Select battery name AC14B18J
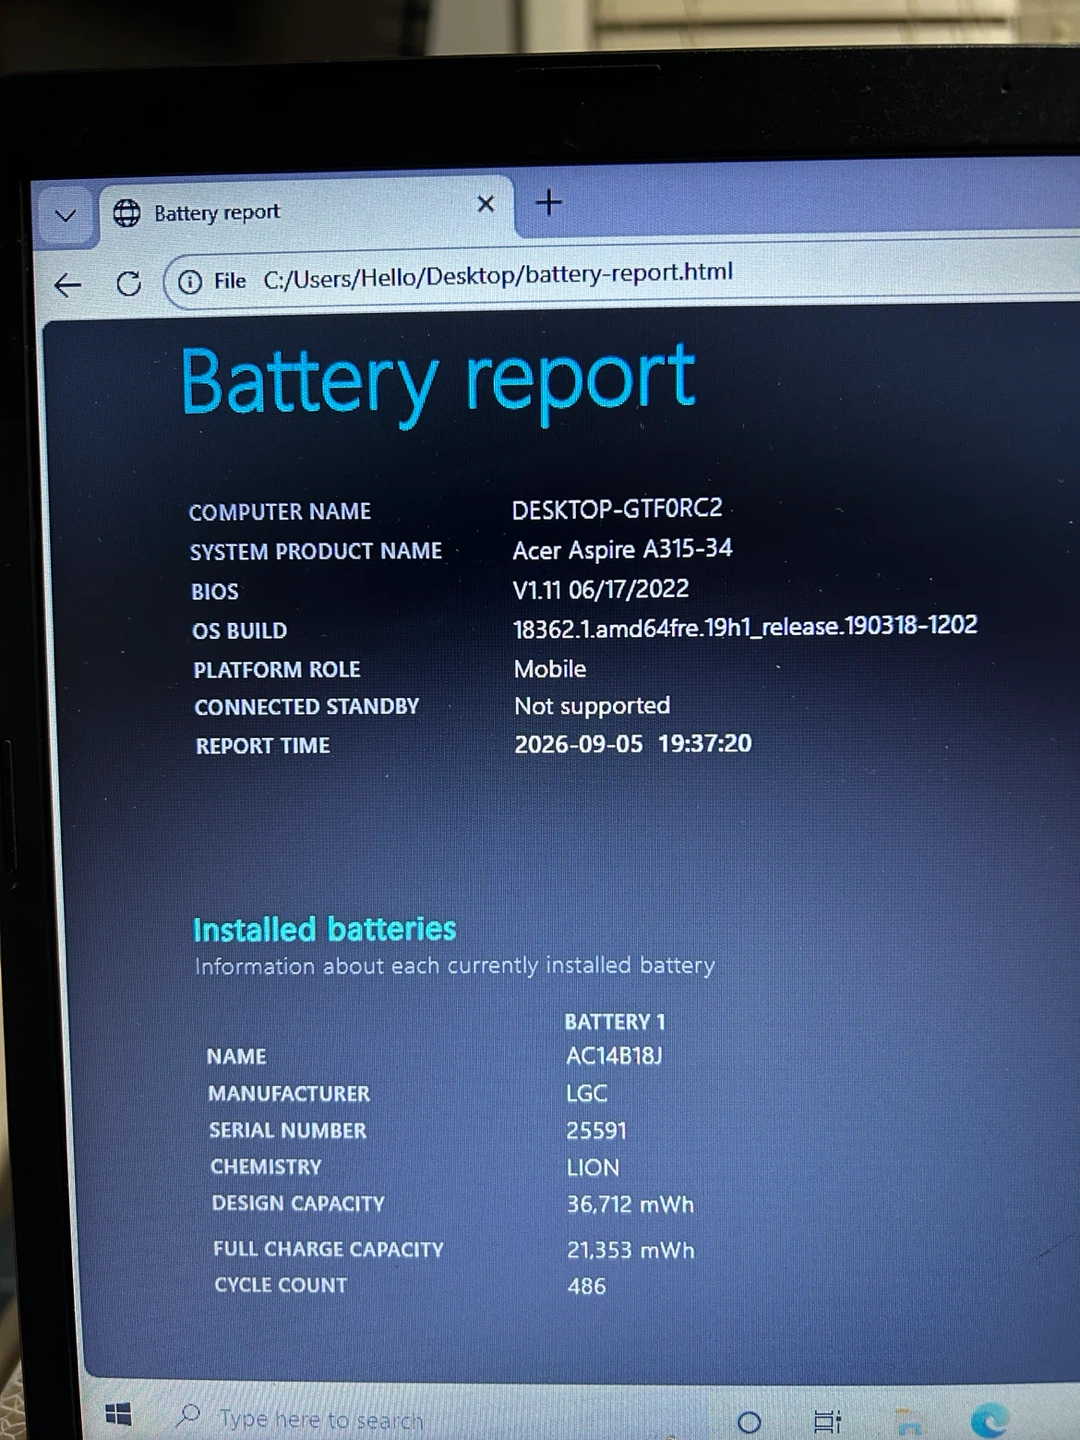Screen dimensions: 1080x1440 point(614,1056)
